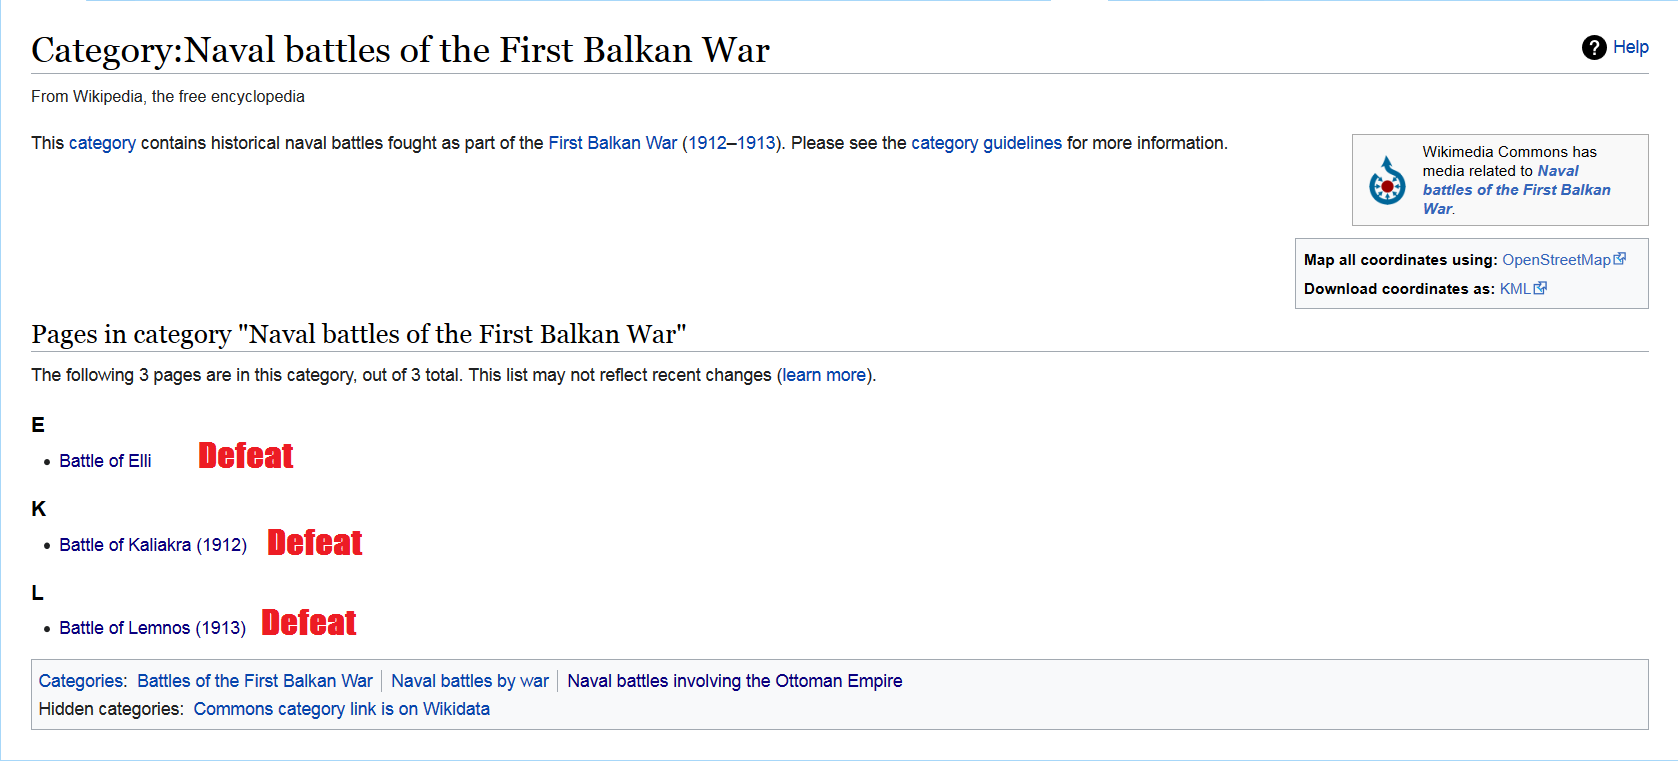Open Battles of the First Balkan War category
Viewport: 1678px width, 761px height.
[255, 681]
